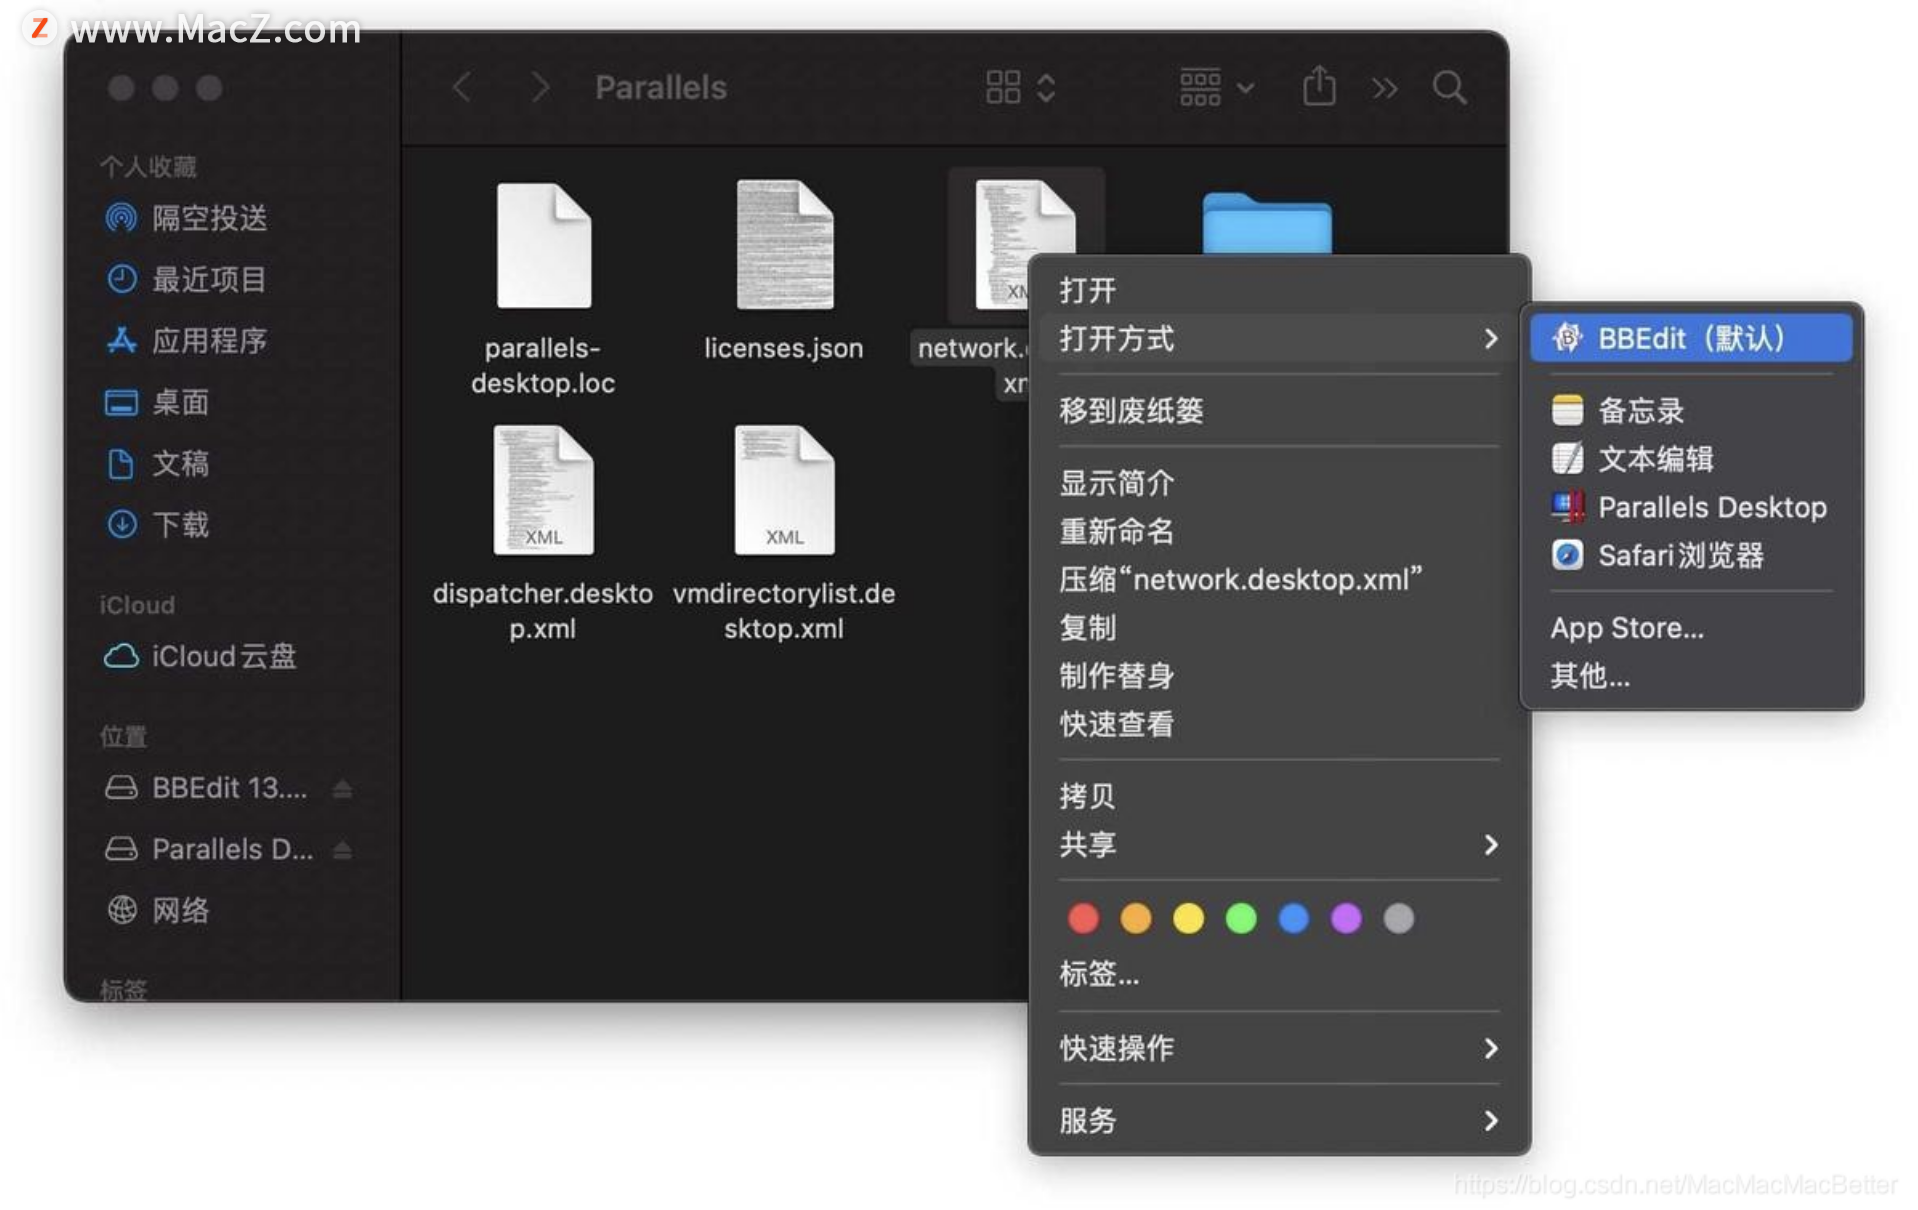Eject the Parallels D... volume
Viewport: 1918px width, 1210px height.
[x=342, y=850]
